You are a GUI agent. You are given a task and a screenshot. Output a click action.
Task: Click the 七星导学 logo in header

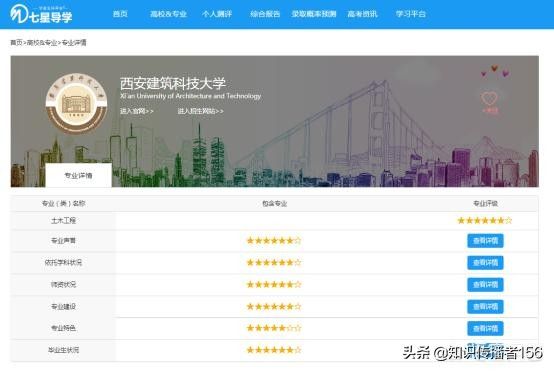(x=41, y=14)
